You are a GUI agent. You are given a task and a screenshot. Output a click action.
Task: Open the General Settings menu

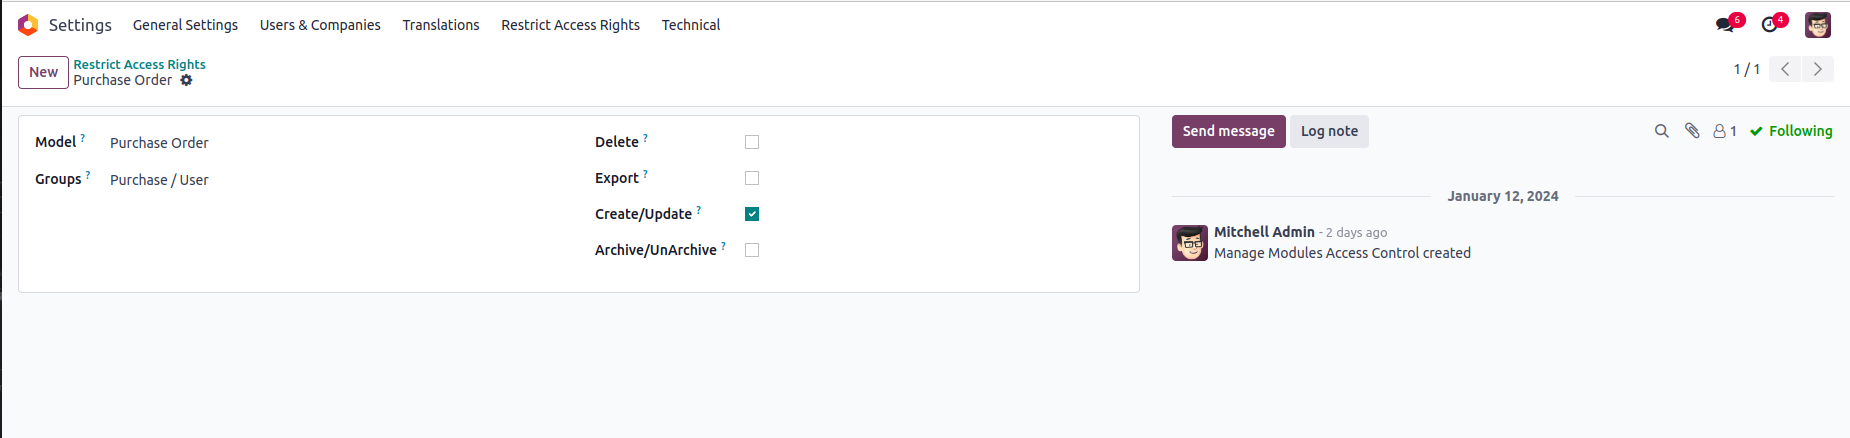[185, 25]
